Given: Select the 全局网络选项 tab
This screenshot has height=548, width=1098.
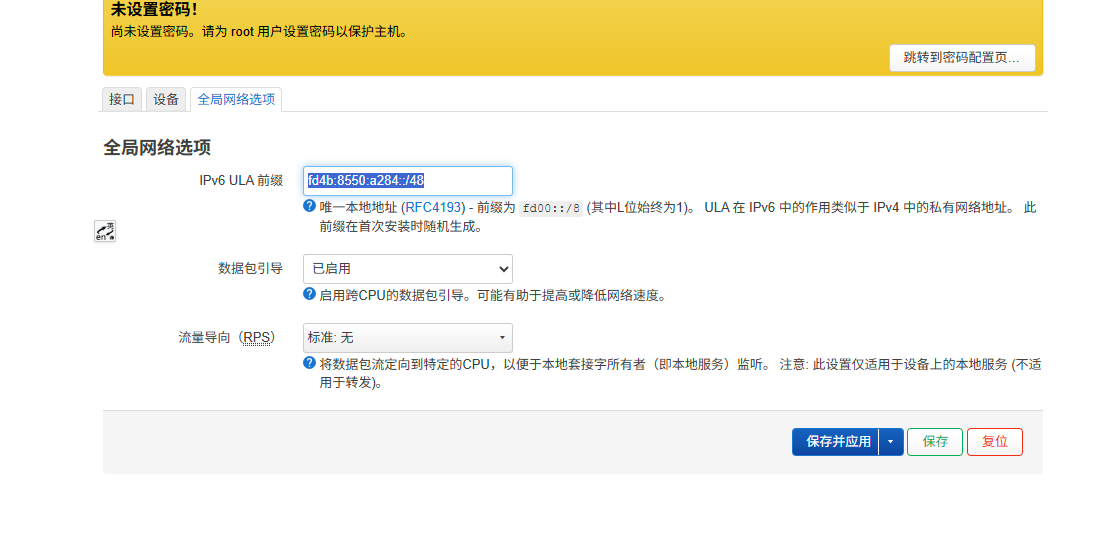Looking at the screenshot, I should (236, 99).
